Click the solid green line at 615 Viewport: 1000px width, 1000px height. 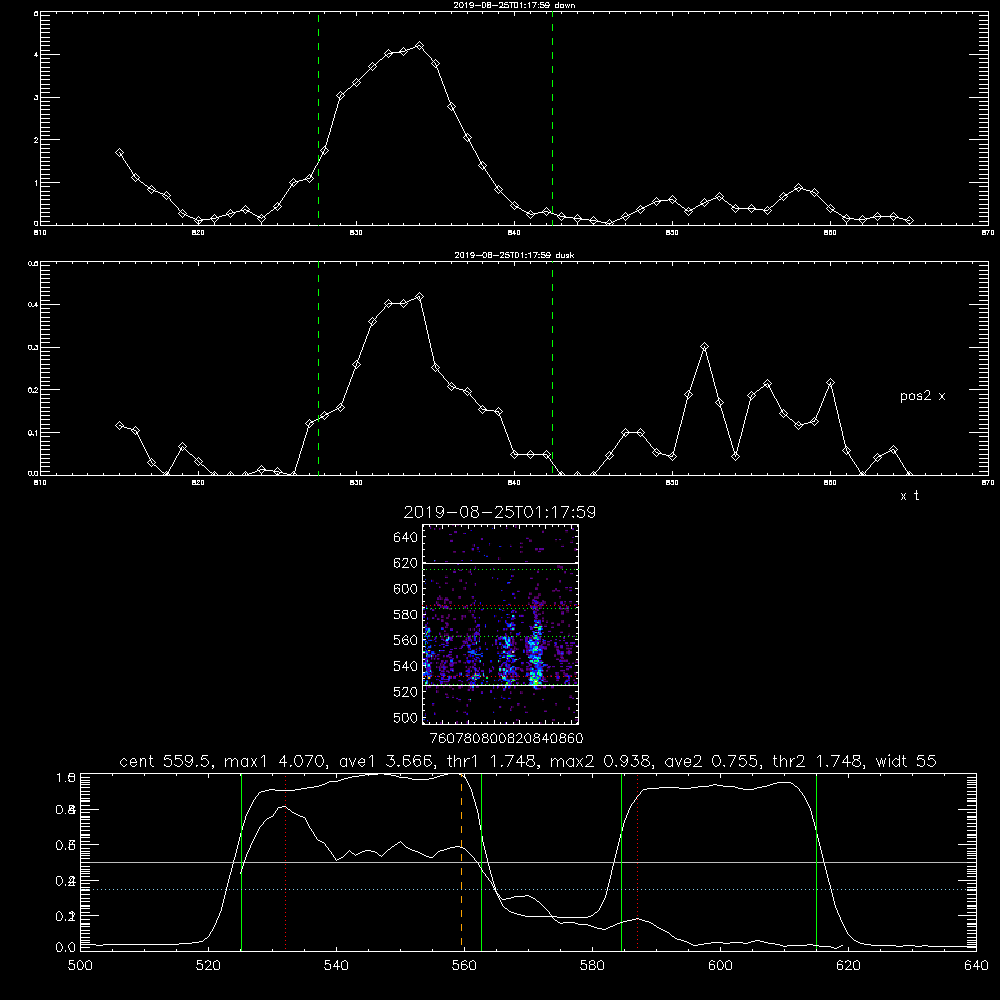816,862
